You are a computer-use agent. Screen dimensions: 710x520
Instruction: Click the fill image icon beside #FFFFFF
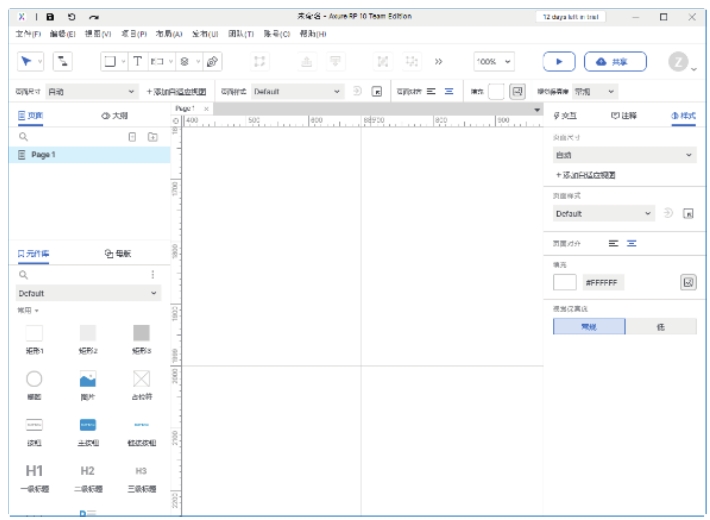[x=688, y=283]
